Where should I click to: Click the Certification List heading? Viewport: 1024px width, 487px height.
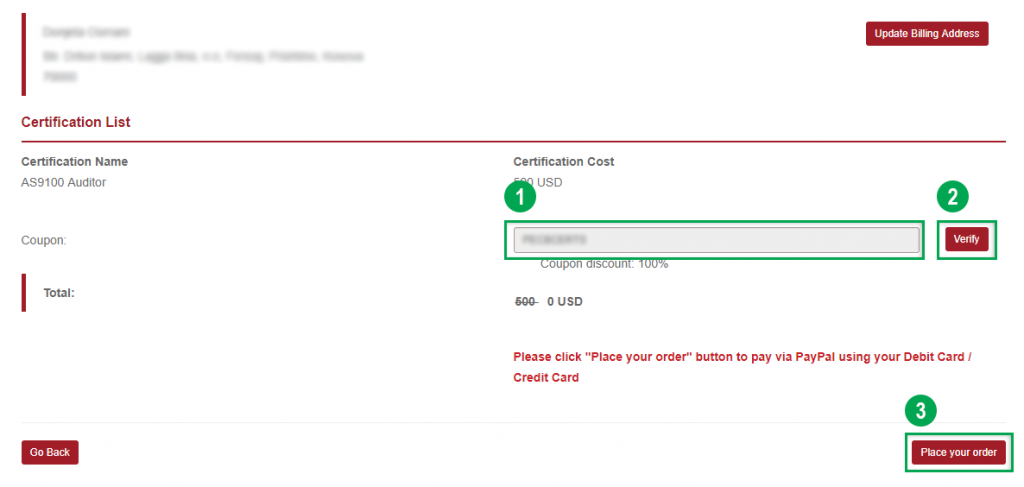coord(76,122)
